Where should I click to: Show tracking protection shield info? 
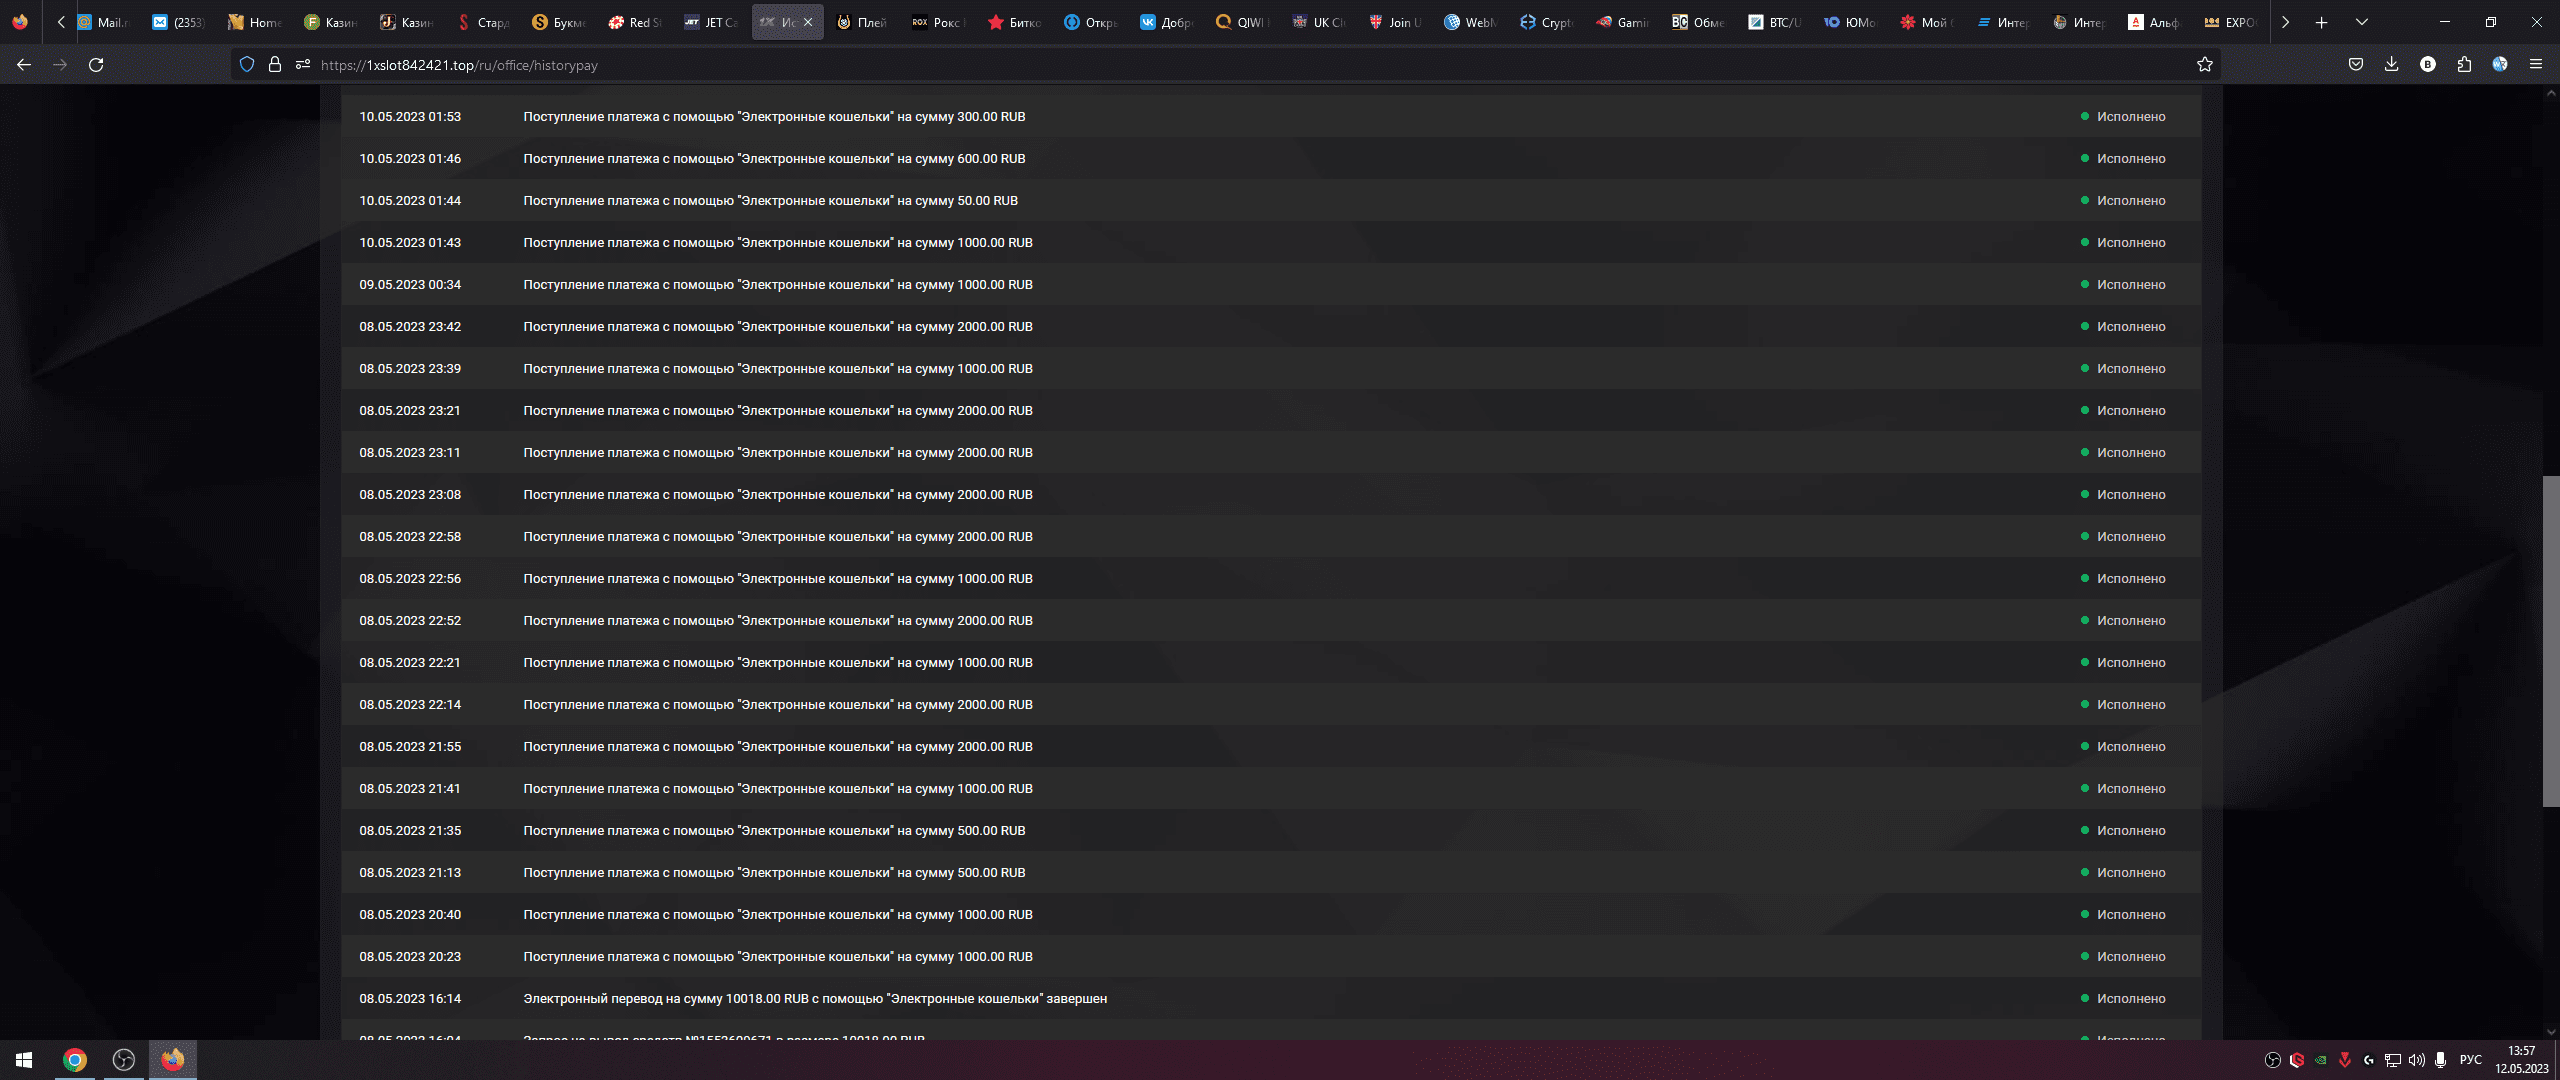pyautogui.click(x=247, y=65)
